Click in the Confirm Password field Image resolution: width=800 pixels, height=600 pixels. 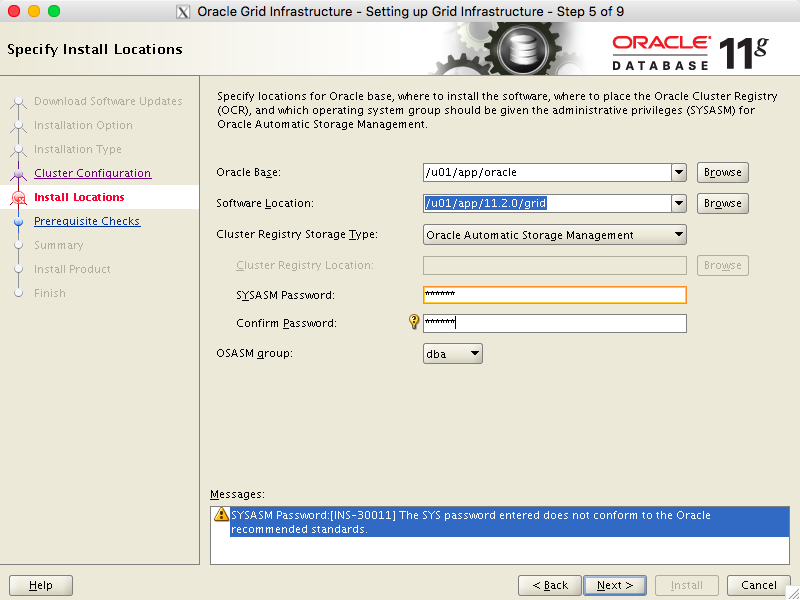pos(555,323)
